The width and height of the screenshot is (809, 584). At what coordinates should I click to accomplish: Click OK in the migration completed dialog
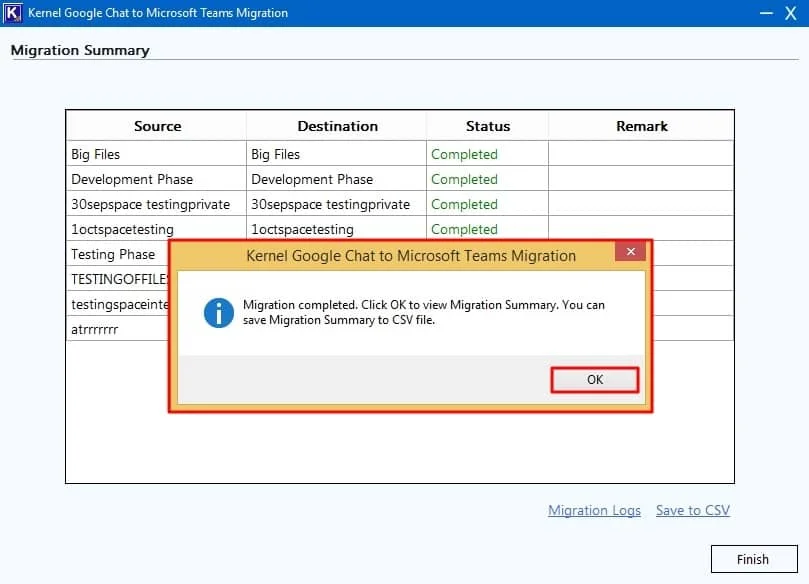click(594, 380)
